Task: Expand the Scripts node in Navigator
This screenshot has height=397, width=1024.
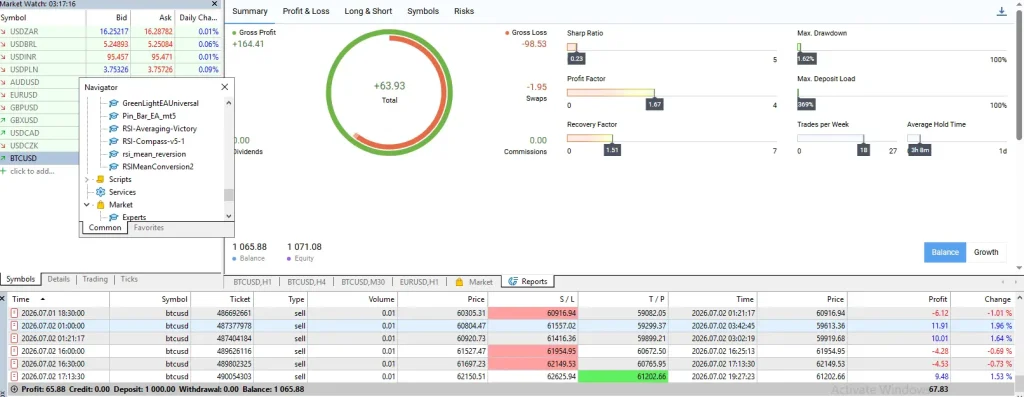Action: pos(88,179)
